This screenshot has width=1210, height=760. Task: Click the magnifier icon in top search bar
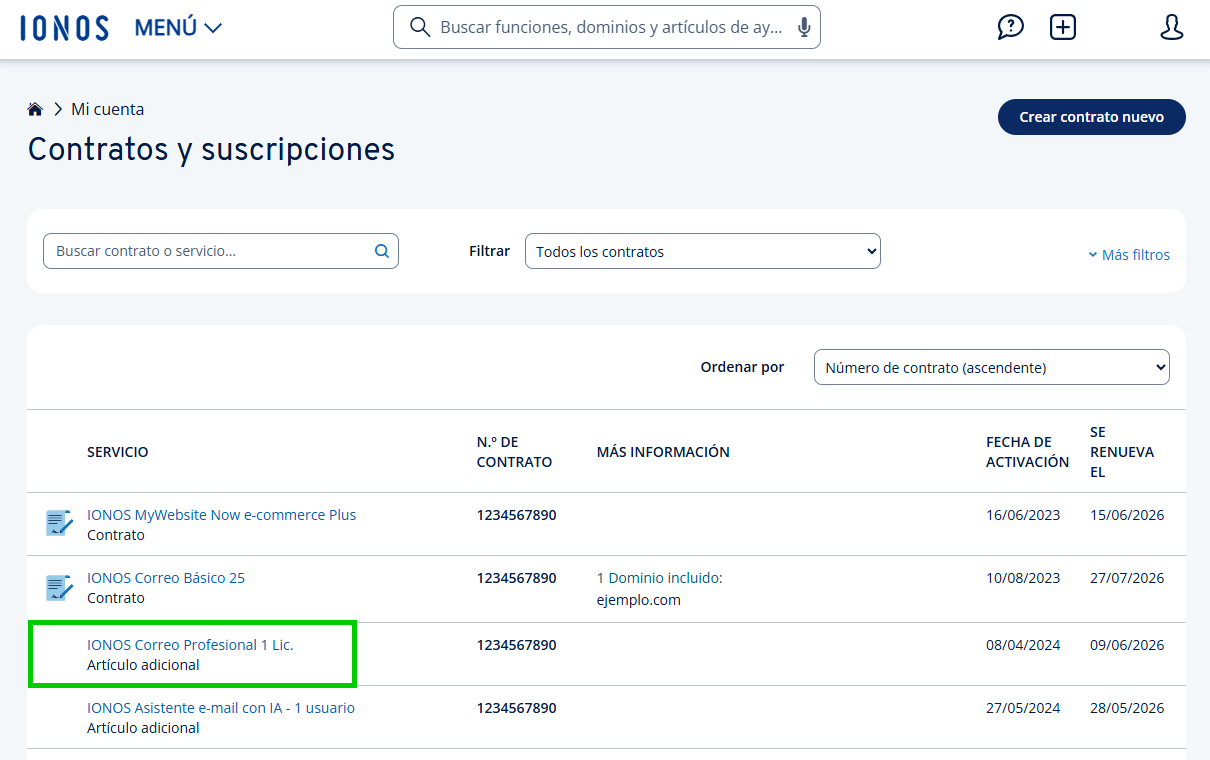[x=420, y=27]
